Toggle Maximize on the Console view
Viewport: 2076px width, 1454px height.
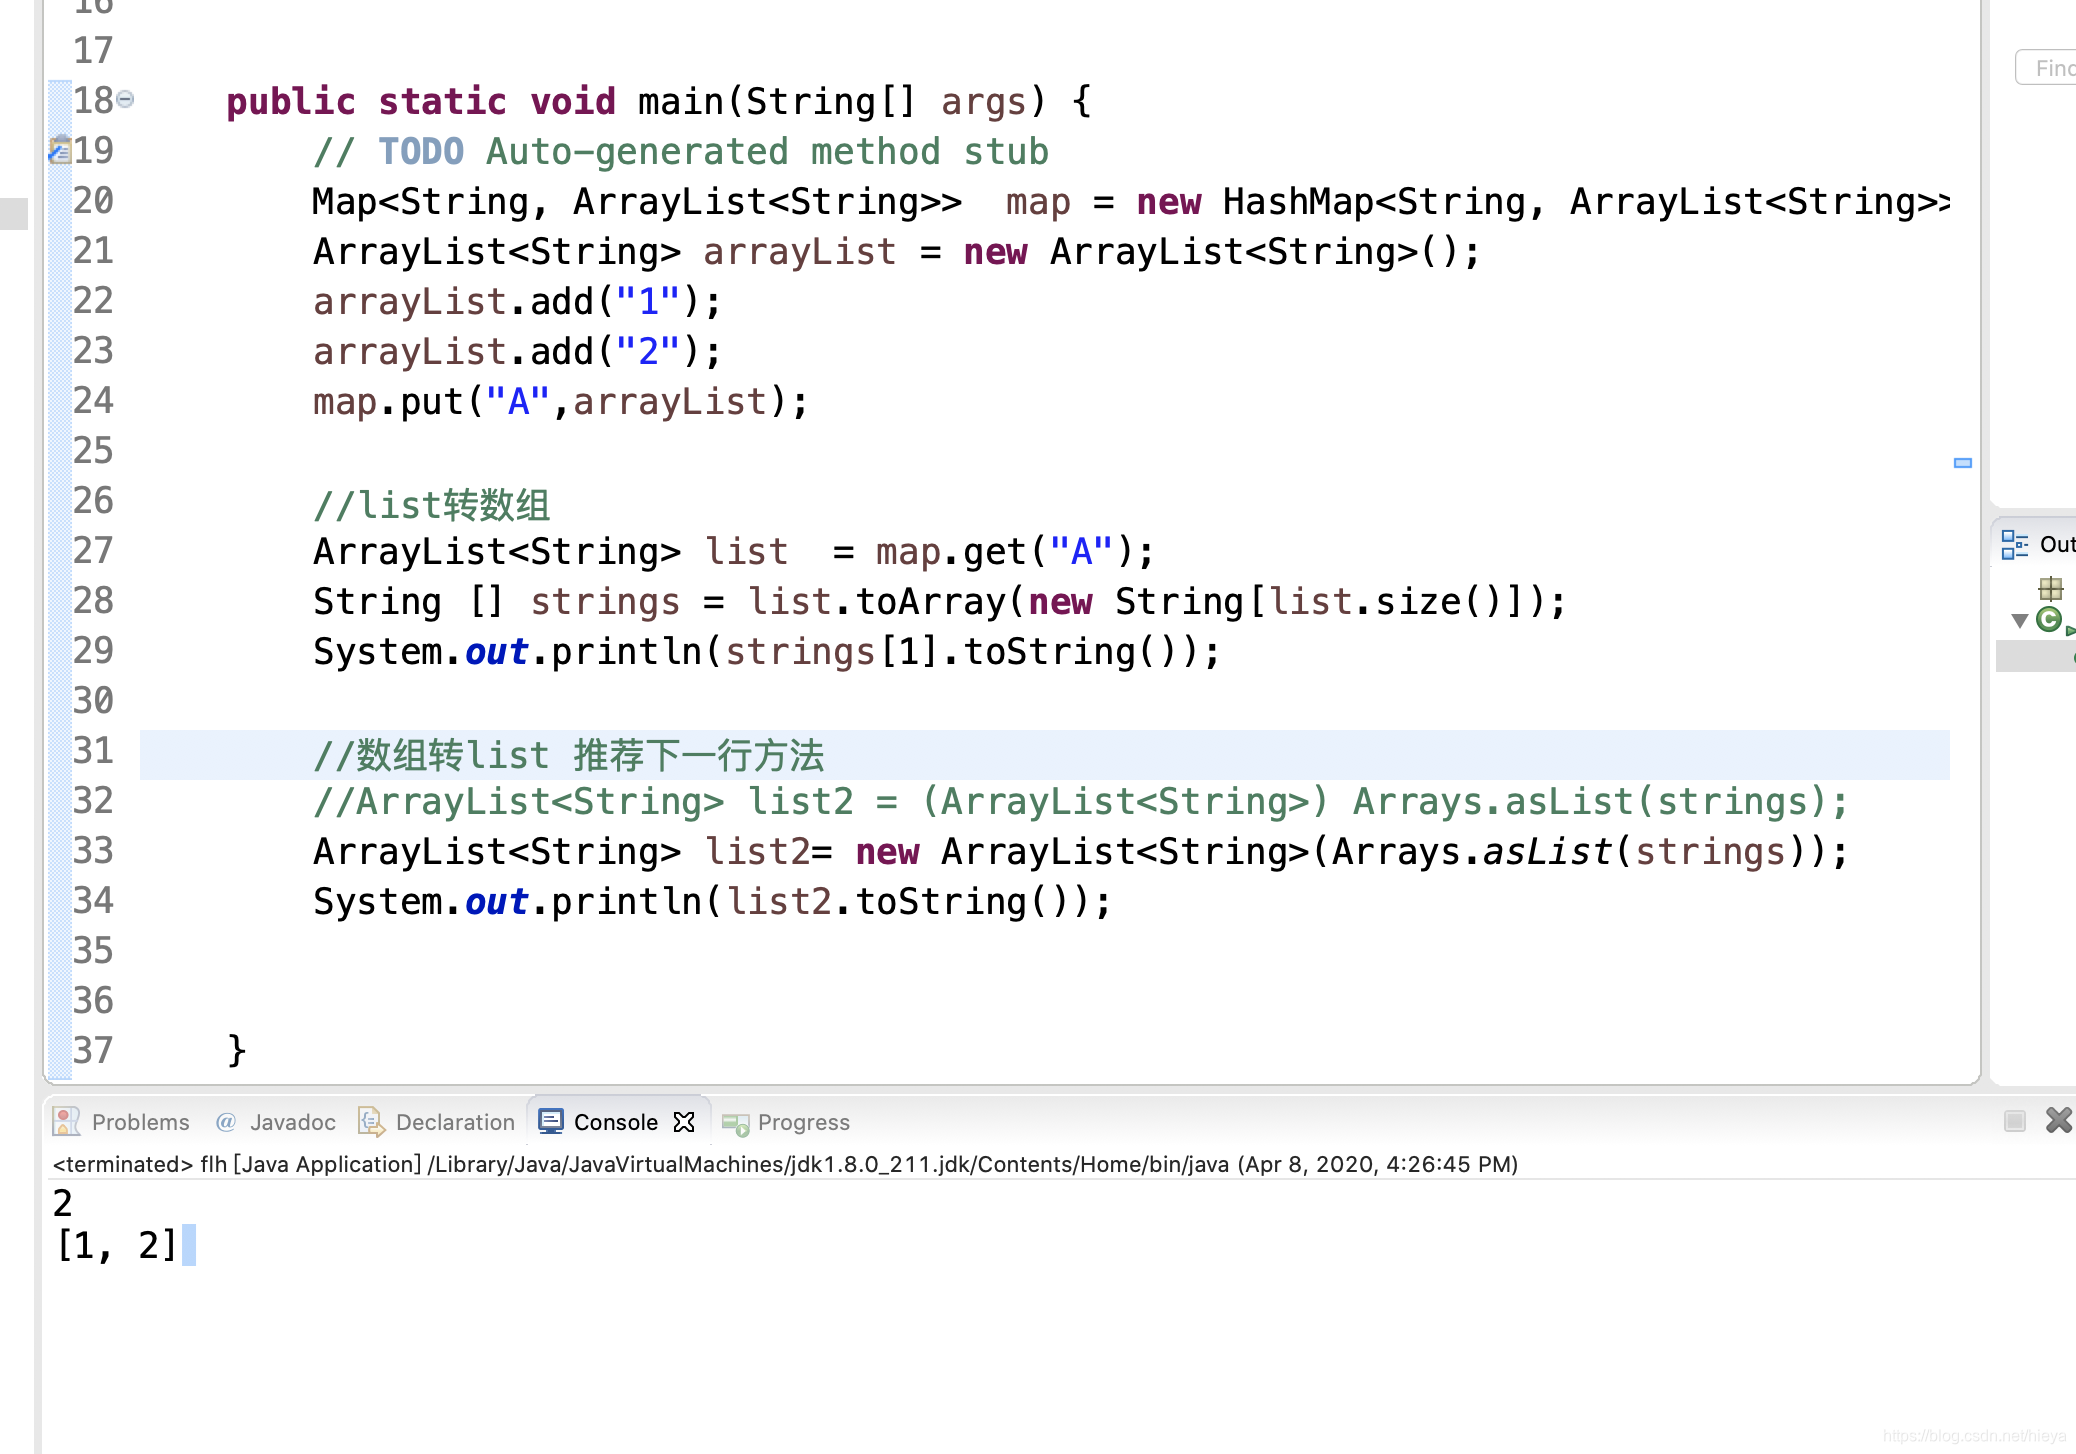point(2014,1121)
